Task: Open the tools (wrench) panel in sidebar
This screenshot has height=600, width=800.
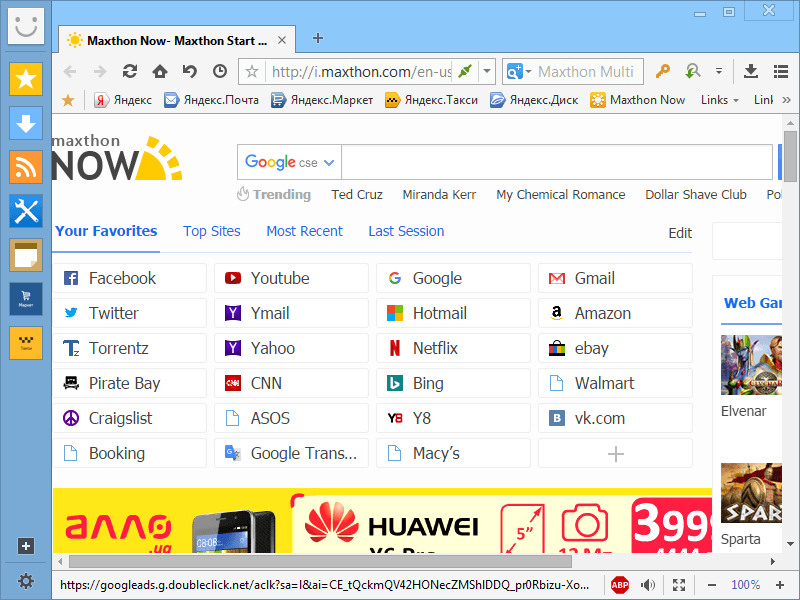Action: [26, 211]
